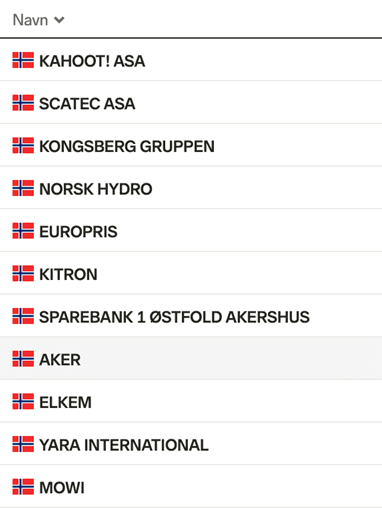The width and height of the screenshot is (382, 508).
Task: Open the ELKEM stock entry
Action: click(x=65, y=402)
